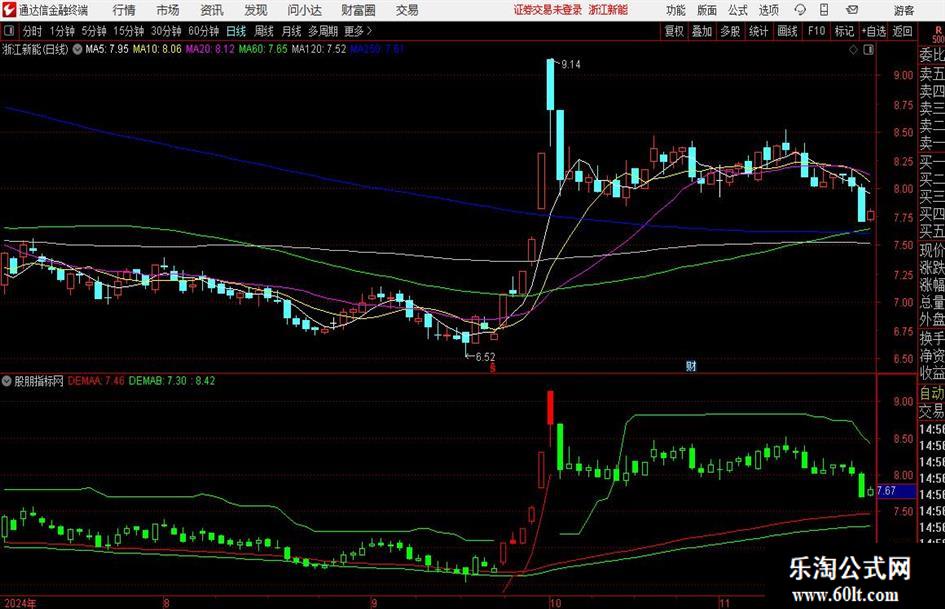Screen dimensions: 945x609
Task: Switch to 30分钟 period
Action: (166, 31)
